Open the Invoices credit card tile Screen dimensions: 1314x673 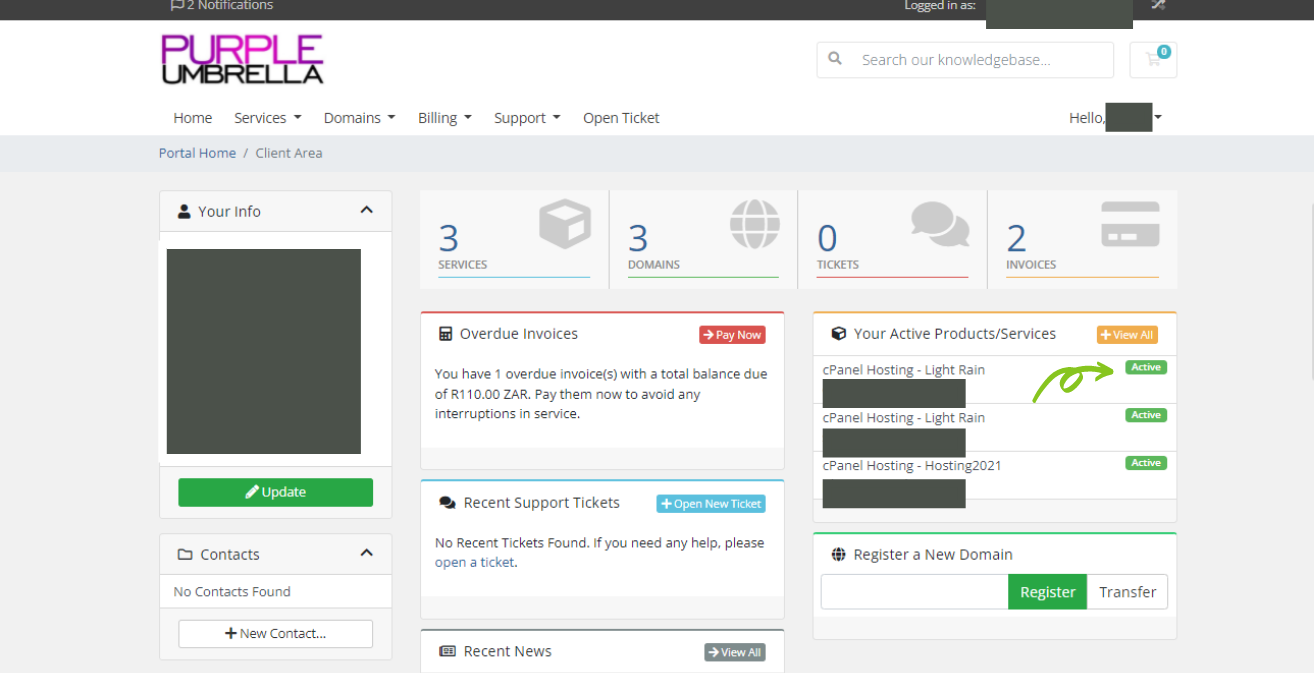1130,224
